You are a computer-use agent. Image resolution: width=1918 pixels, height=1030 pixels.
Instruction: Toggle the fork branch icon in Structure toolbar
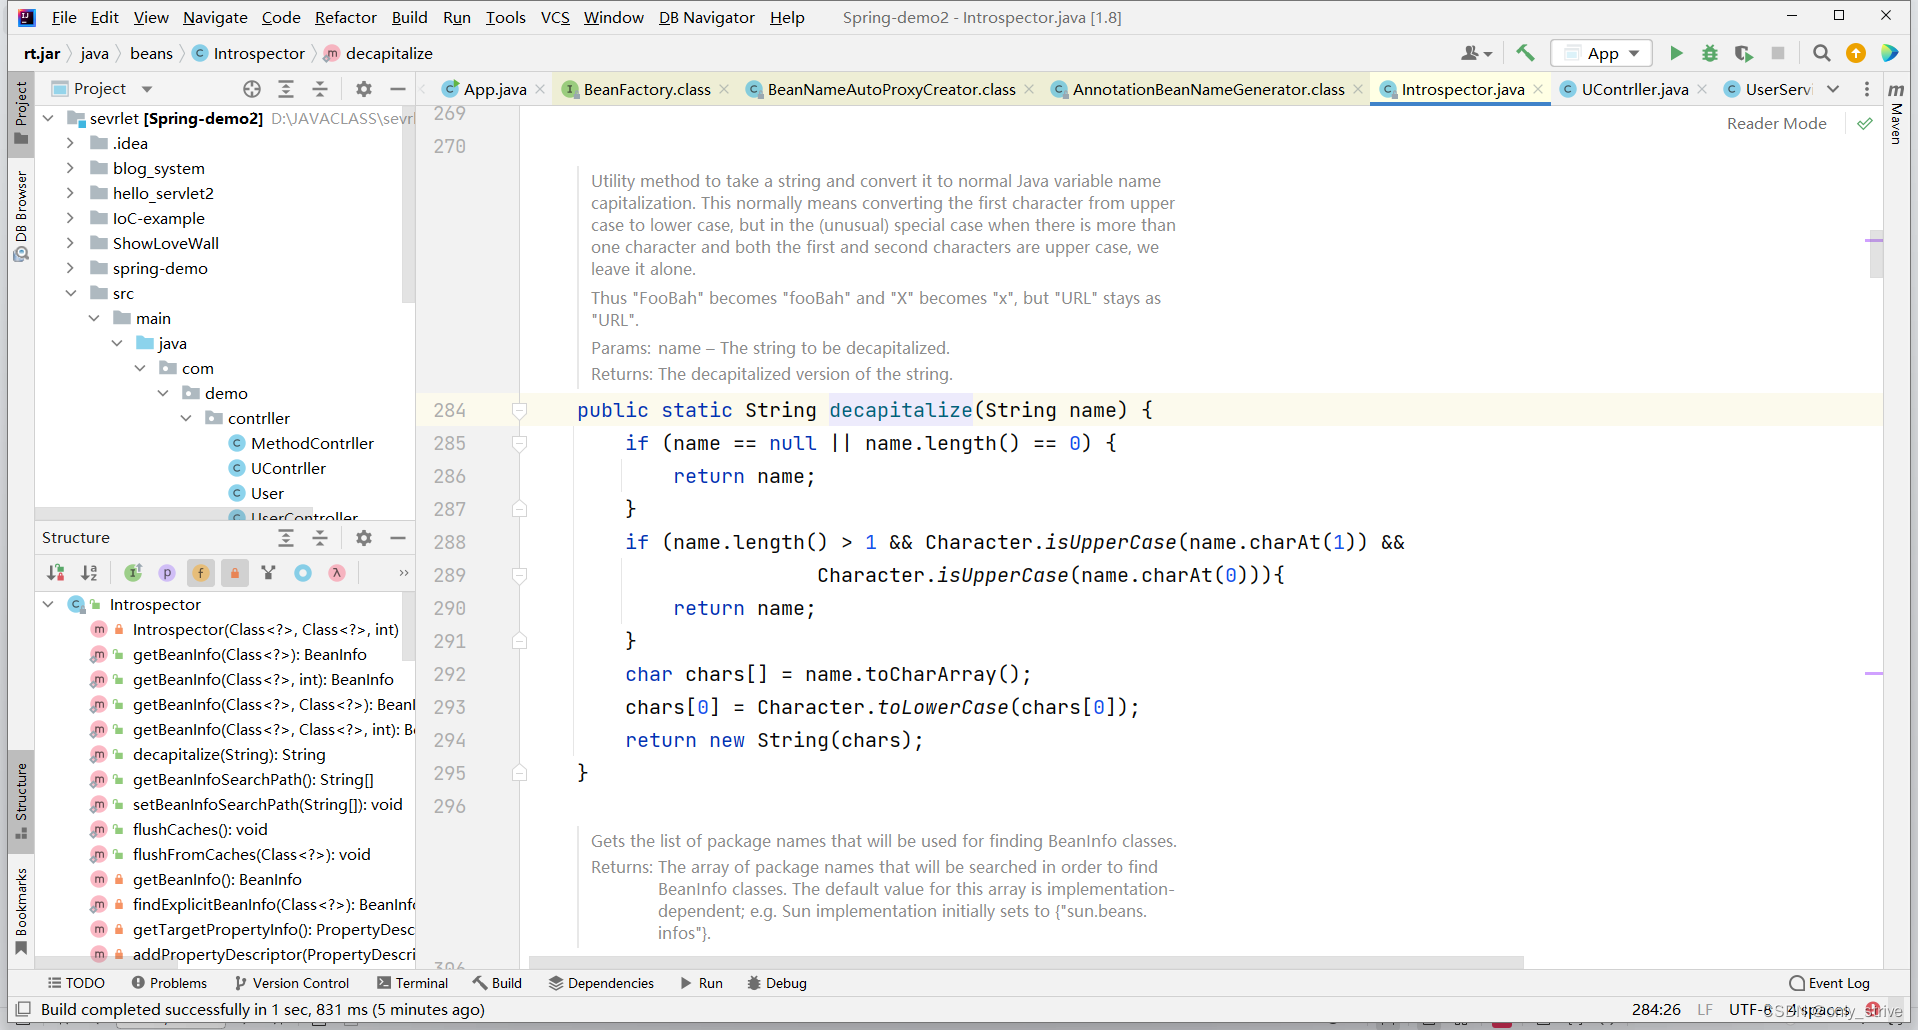tap(268, 573)
